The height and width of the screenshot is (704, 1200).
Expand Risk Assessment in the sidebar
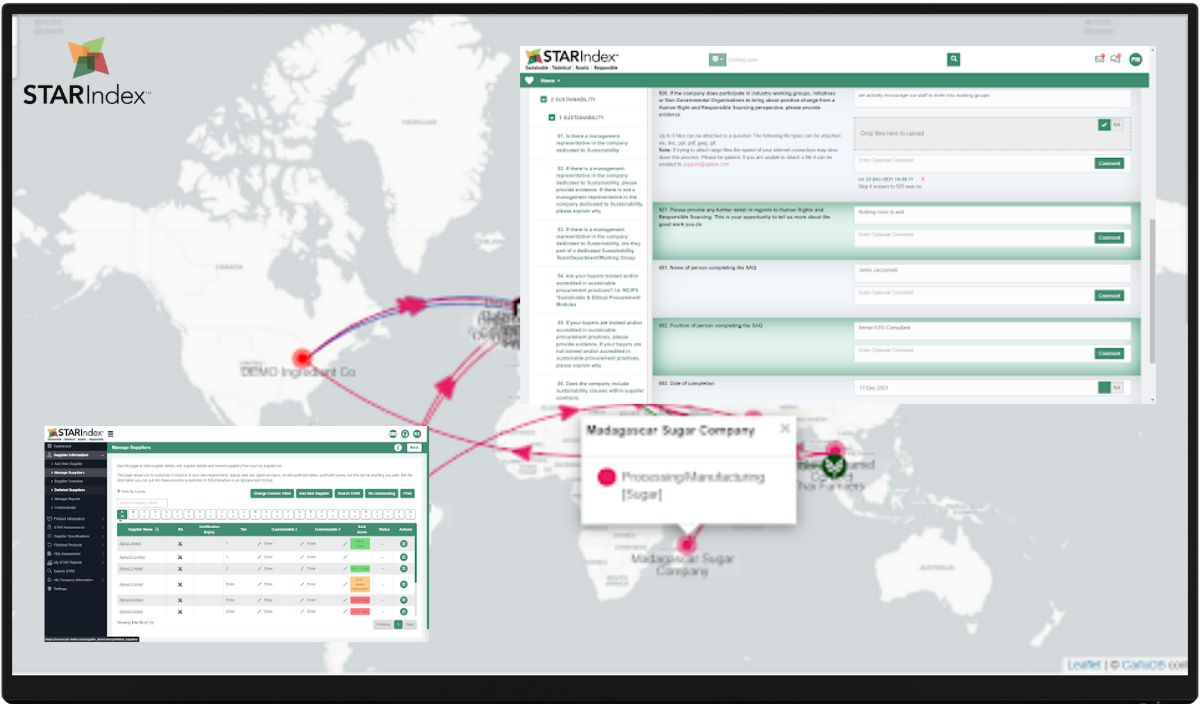tap(75, 554)
